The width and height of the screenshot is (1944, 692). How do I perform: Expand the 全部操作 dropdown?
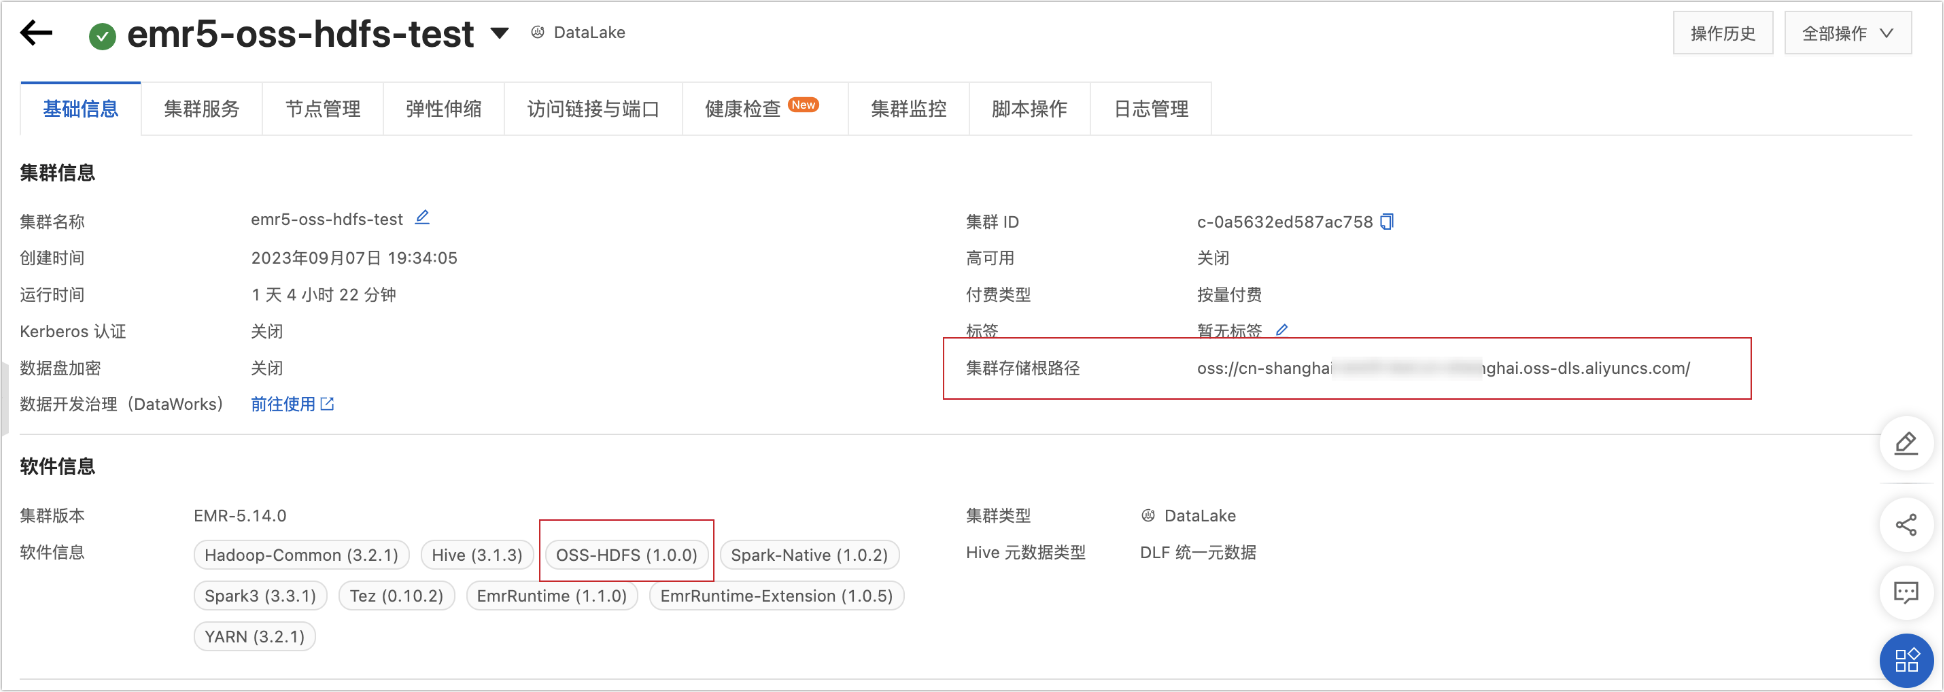point(1848,33)
